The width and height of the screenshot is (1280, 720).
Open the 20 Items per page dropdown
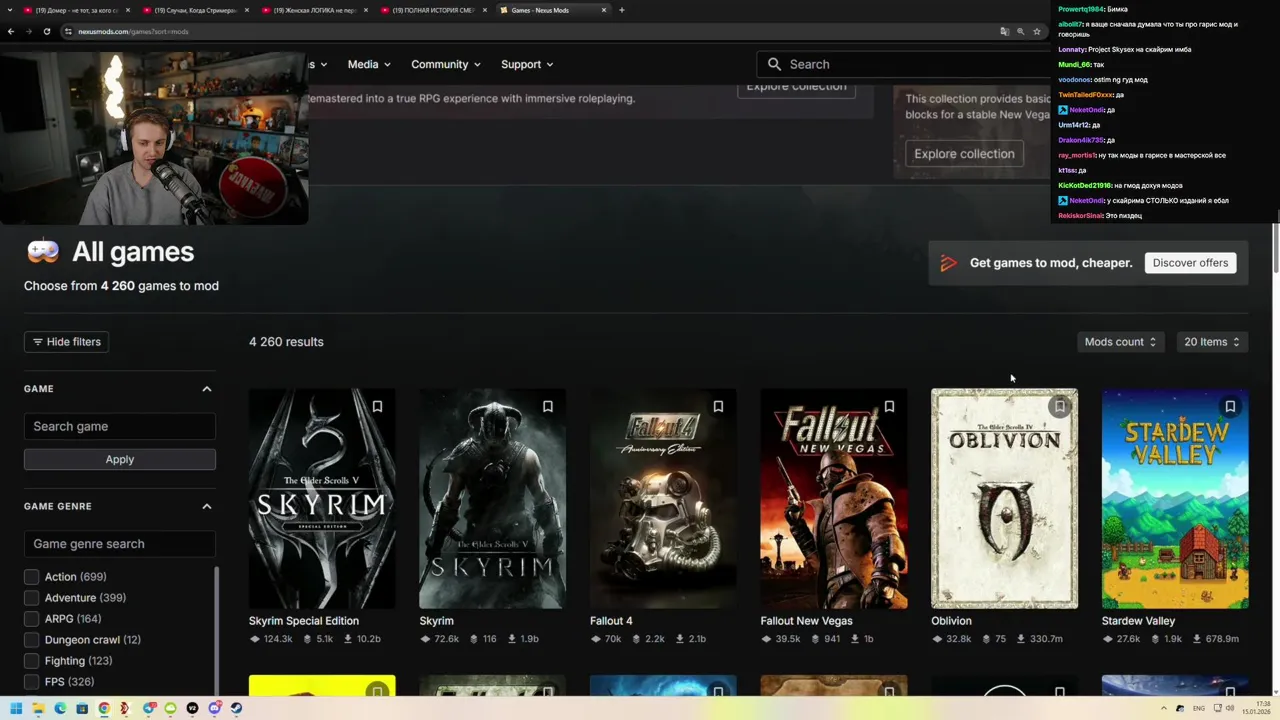click(1211, 342)
